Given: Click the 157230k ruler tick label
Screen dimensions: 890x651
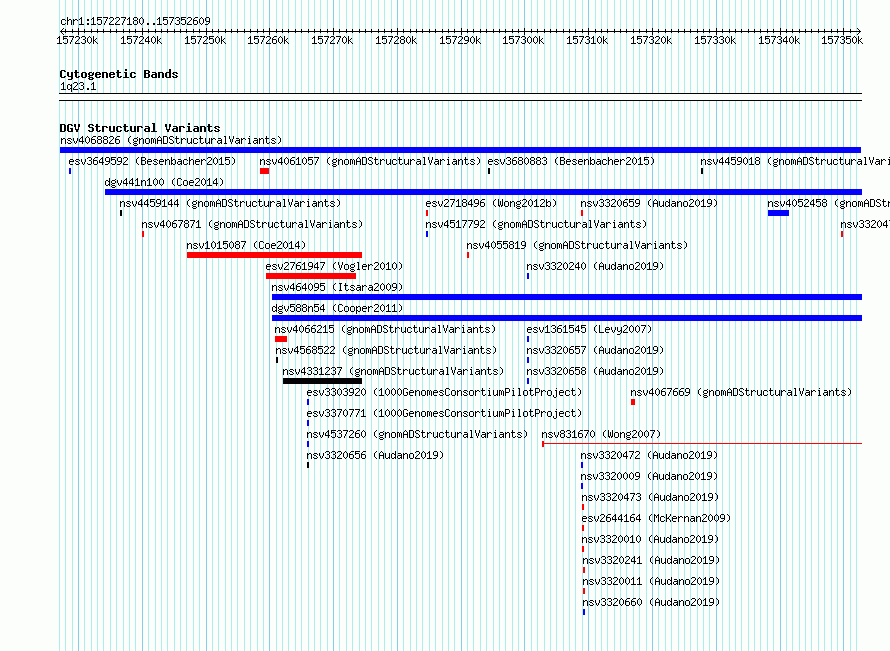Looking at the screenshot, I should (77, 40).
